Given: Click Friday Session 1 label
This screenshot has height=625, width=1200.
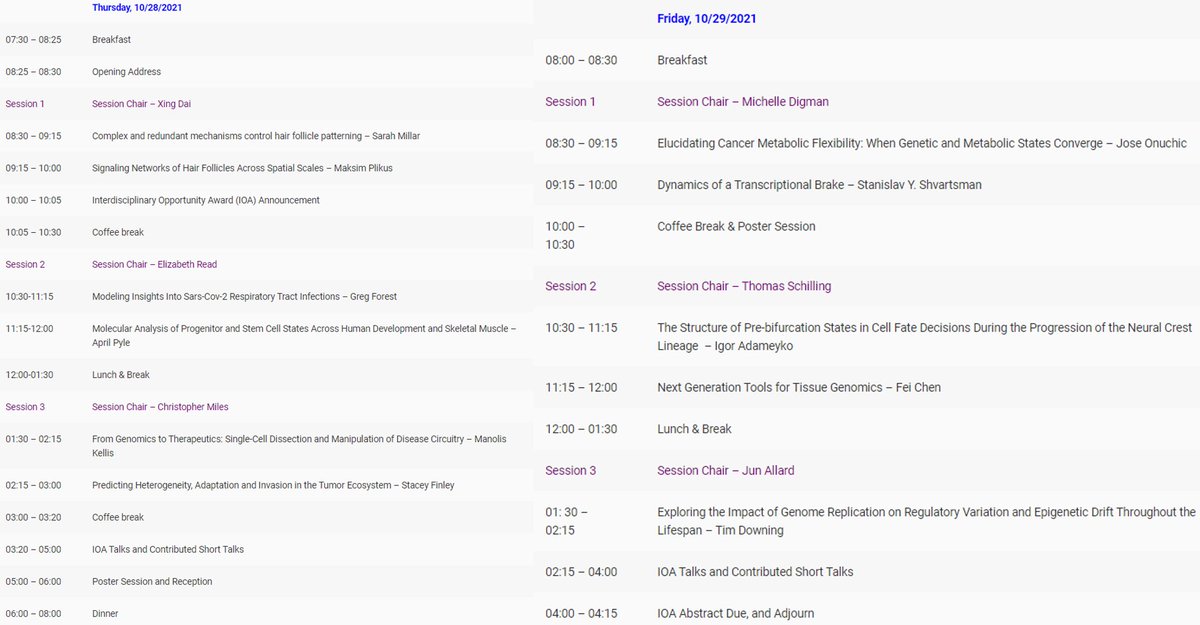Looking at the screenshot, I should (x=571, y=102).
